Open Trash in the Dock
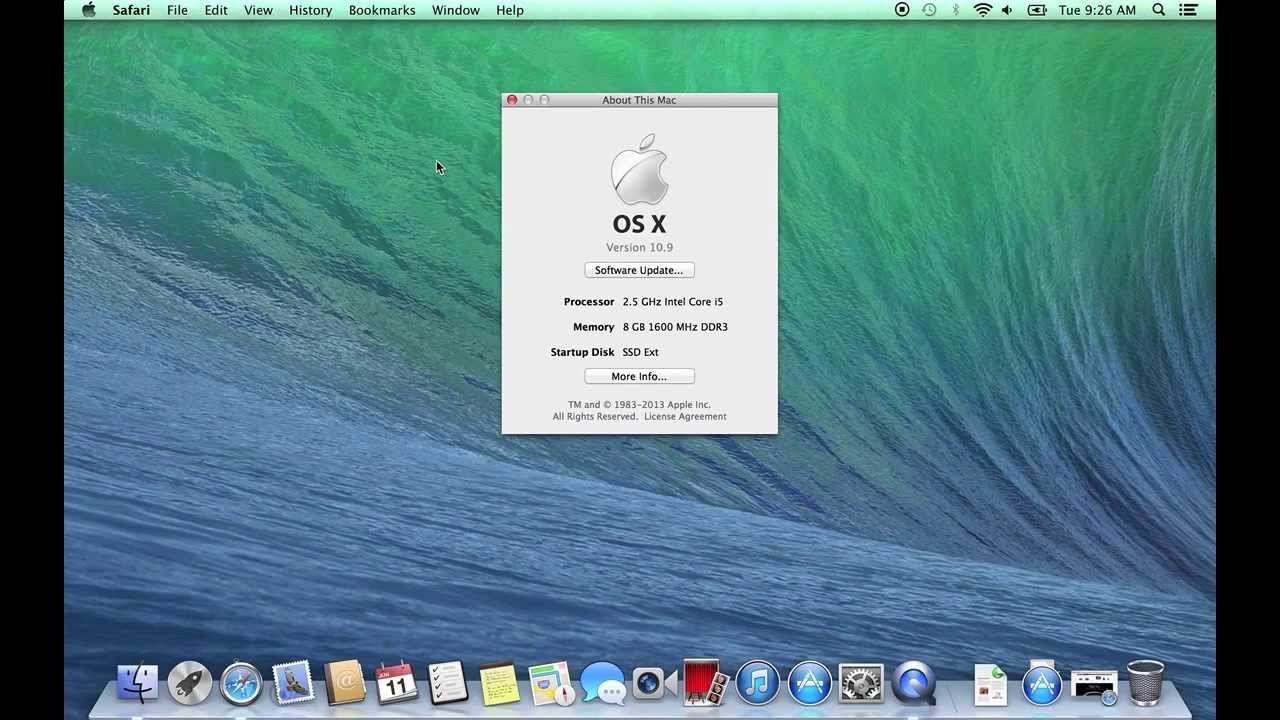This screenshot has width=1280, height=720. (x=1145, y=683)
